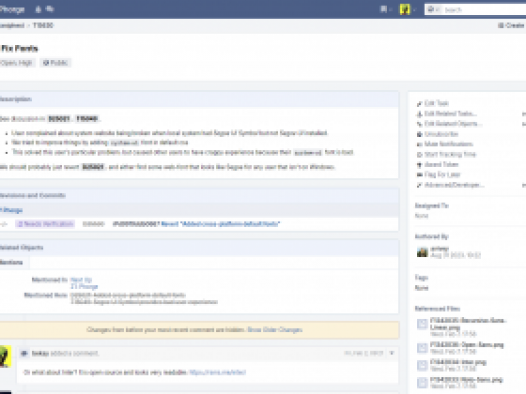Select Start Tracking Time action

[450, 154]
